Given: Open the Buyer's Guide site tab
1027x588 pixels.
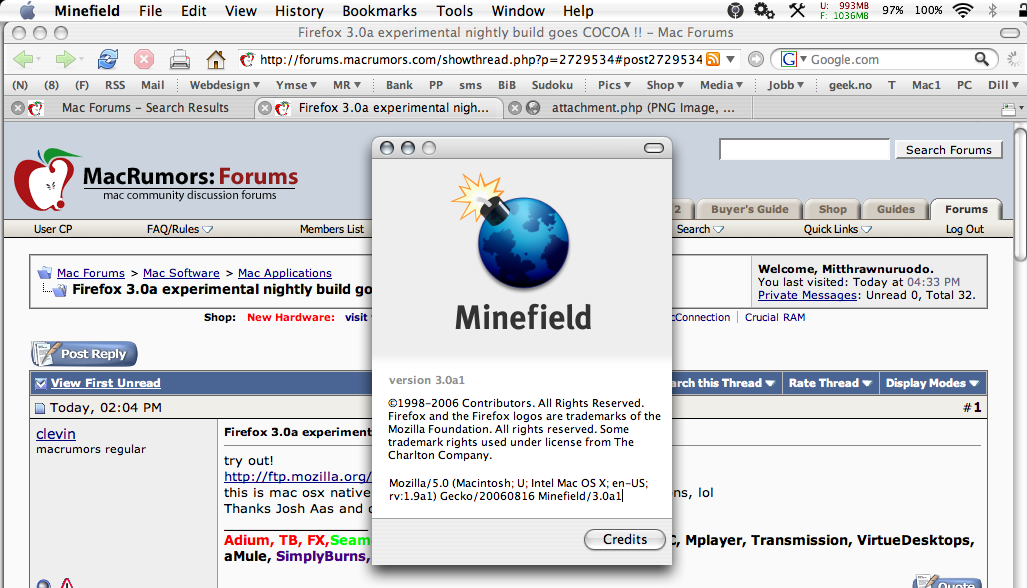Looking at the screenshot, I should [749, 210].
